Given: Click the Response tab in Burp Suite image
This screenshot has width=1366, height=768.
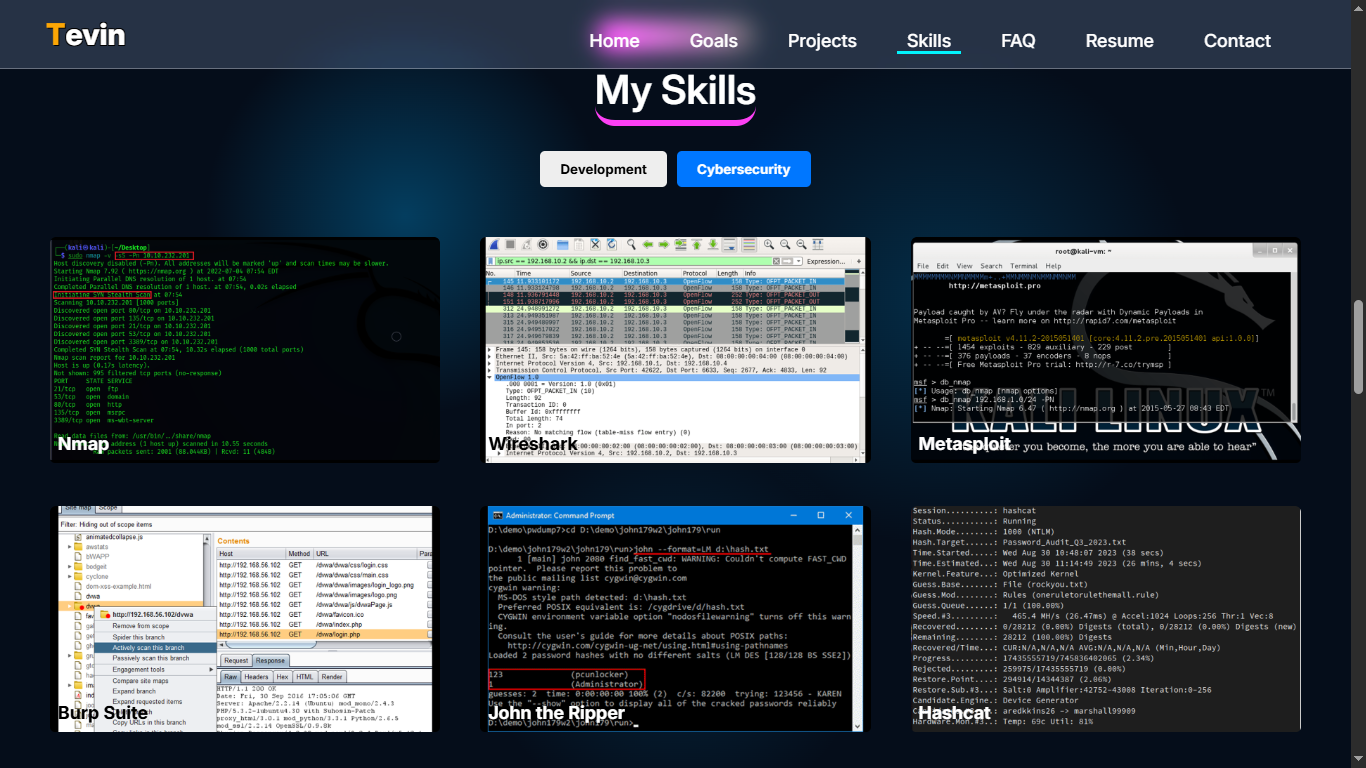Looking at the screenshot, I should 270,661.
